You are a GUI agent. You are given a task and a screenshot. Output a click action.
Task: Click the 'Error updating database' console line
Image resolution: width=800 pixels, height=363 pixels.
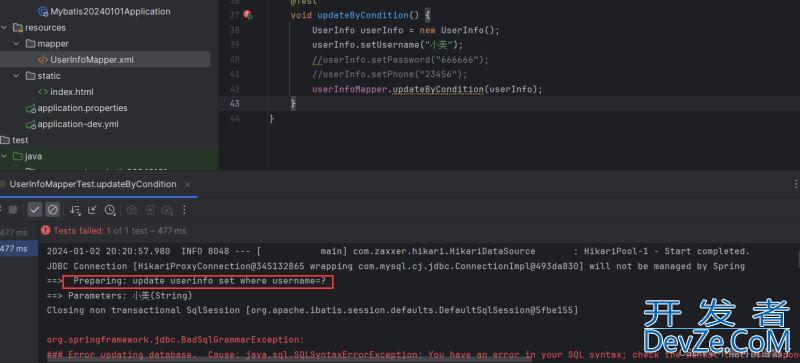423,354
